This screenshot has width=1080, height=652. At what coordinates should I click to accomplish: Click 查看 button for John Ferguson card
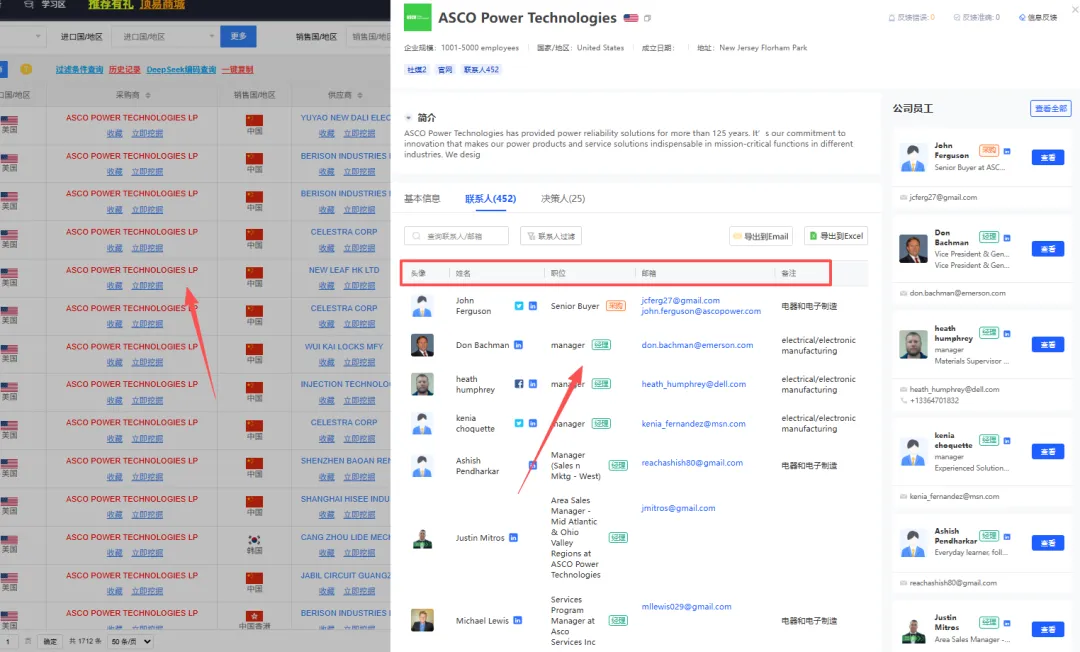pos(1048,158)
